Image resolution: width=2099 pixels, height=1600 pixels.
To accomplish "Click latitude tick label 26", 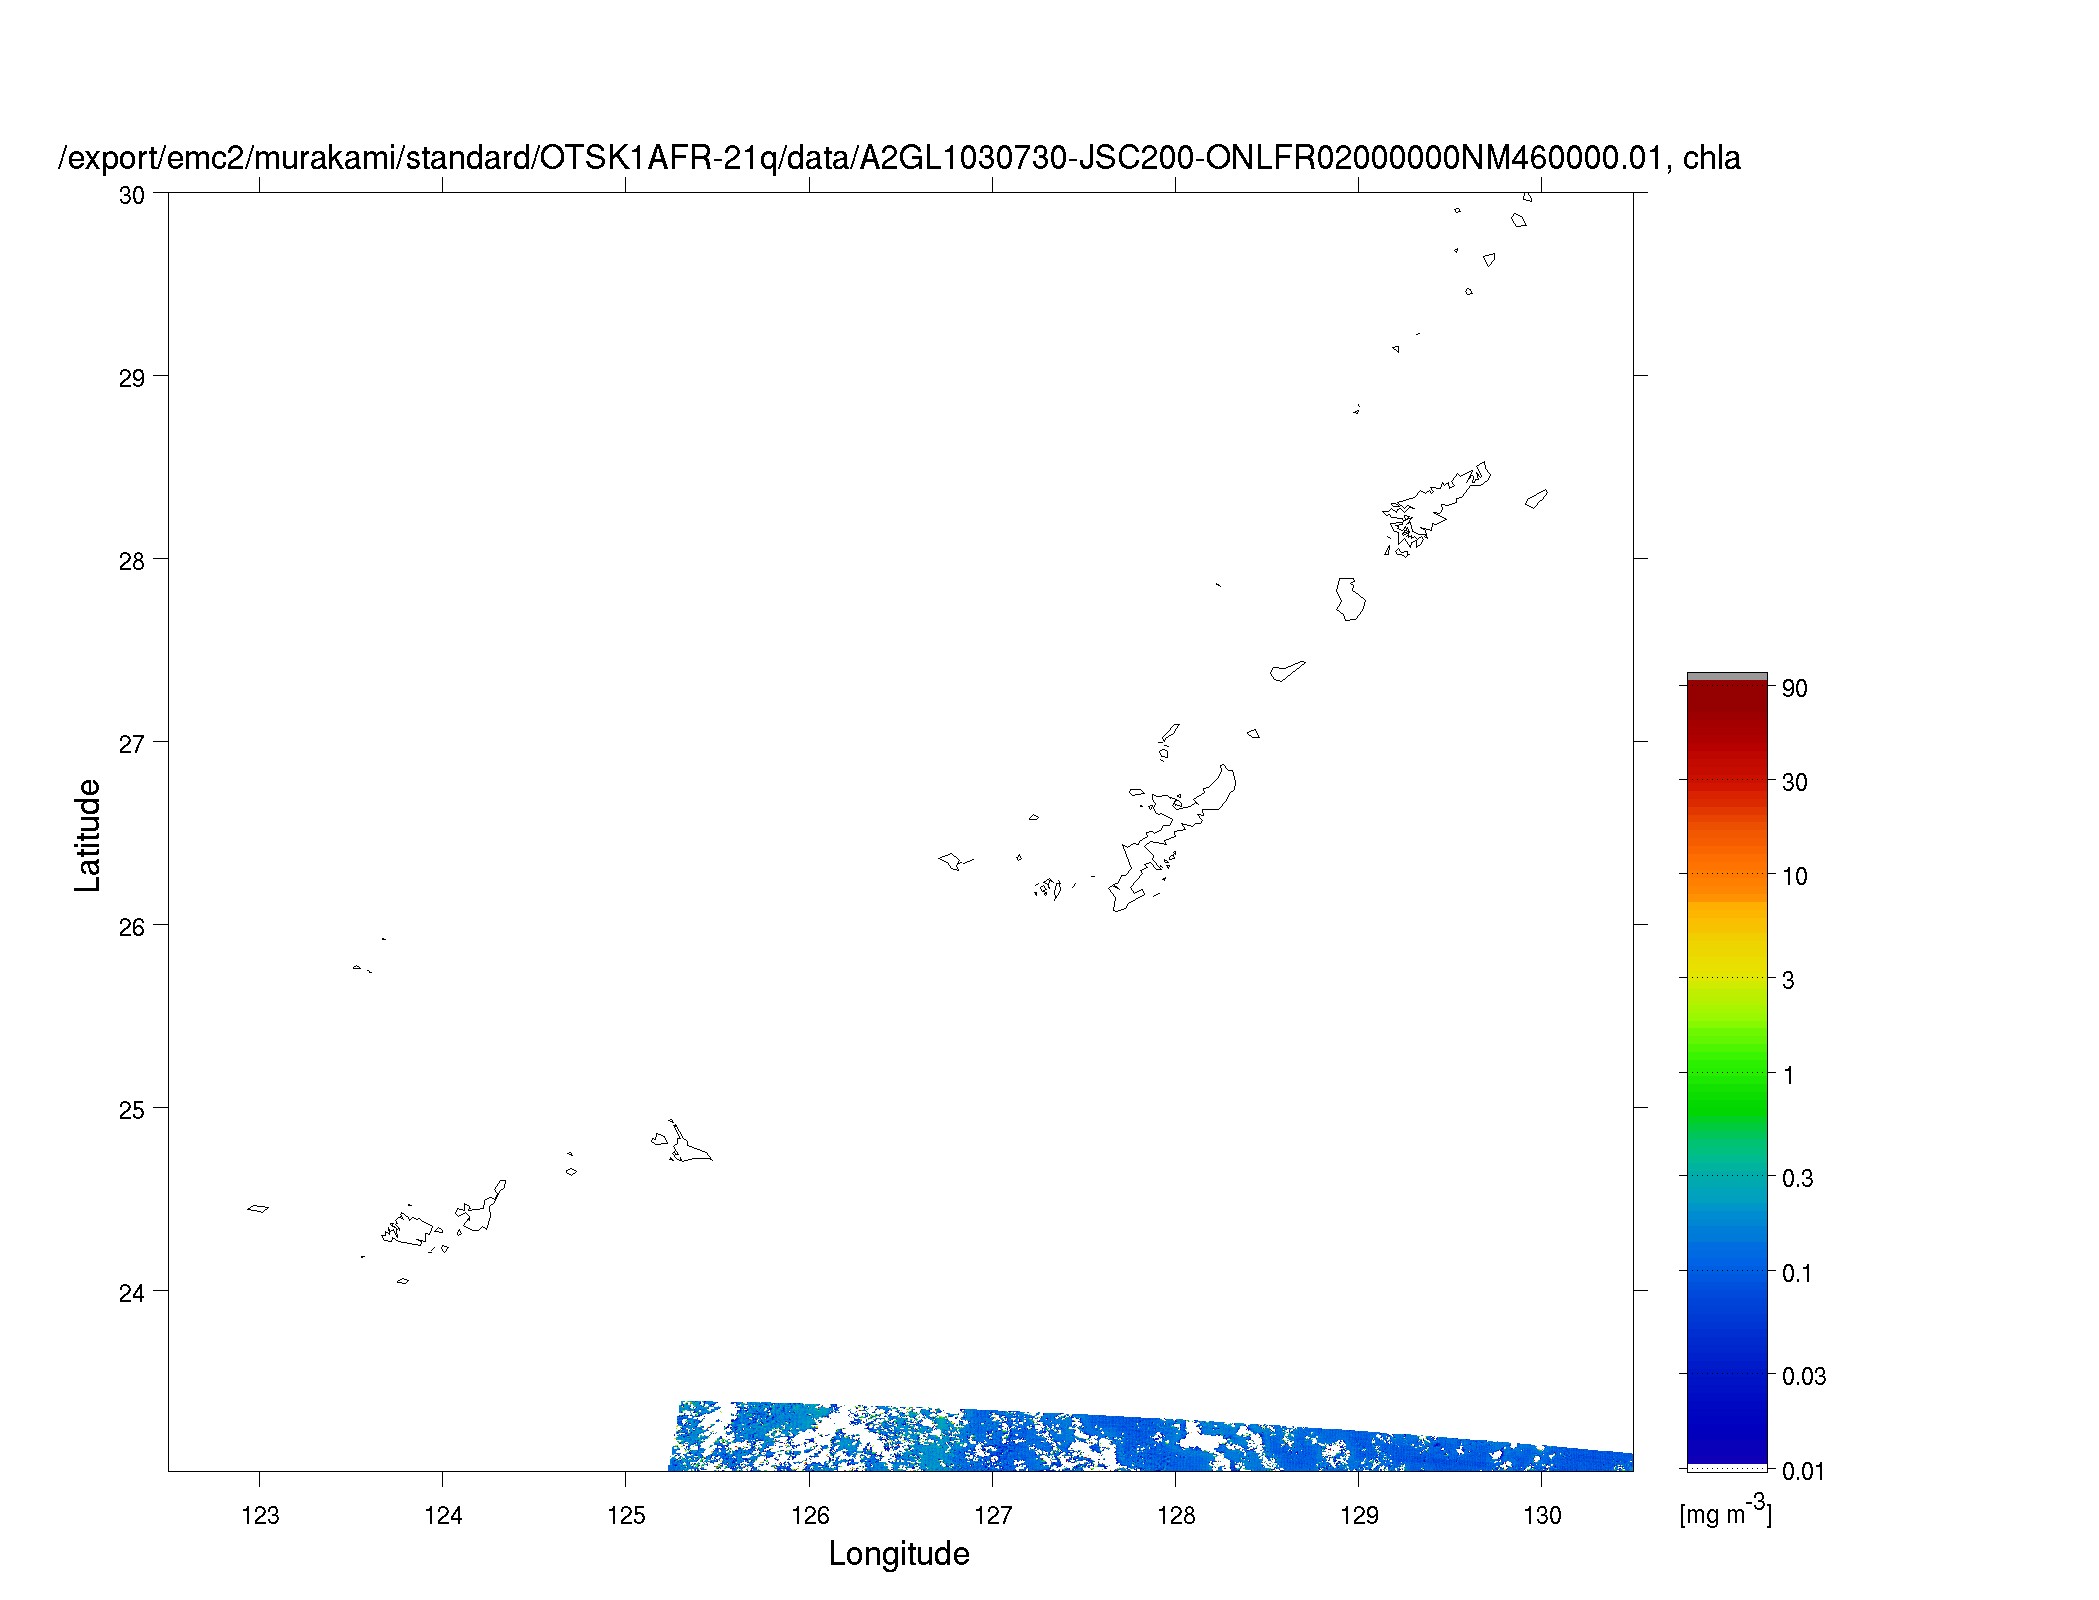I will (x=131, y=927).
